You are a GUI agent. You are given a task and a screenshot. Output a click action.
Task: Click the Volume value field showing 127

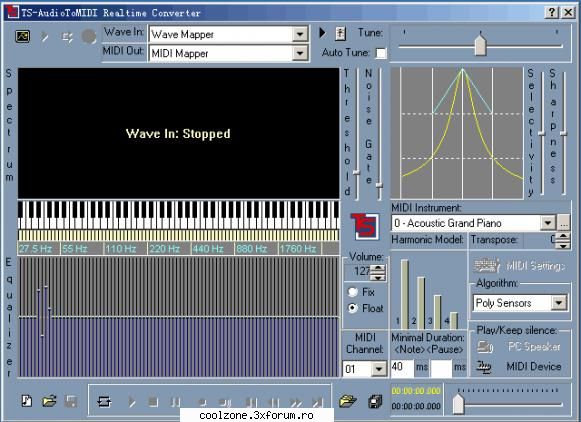(358, 271)
